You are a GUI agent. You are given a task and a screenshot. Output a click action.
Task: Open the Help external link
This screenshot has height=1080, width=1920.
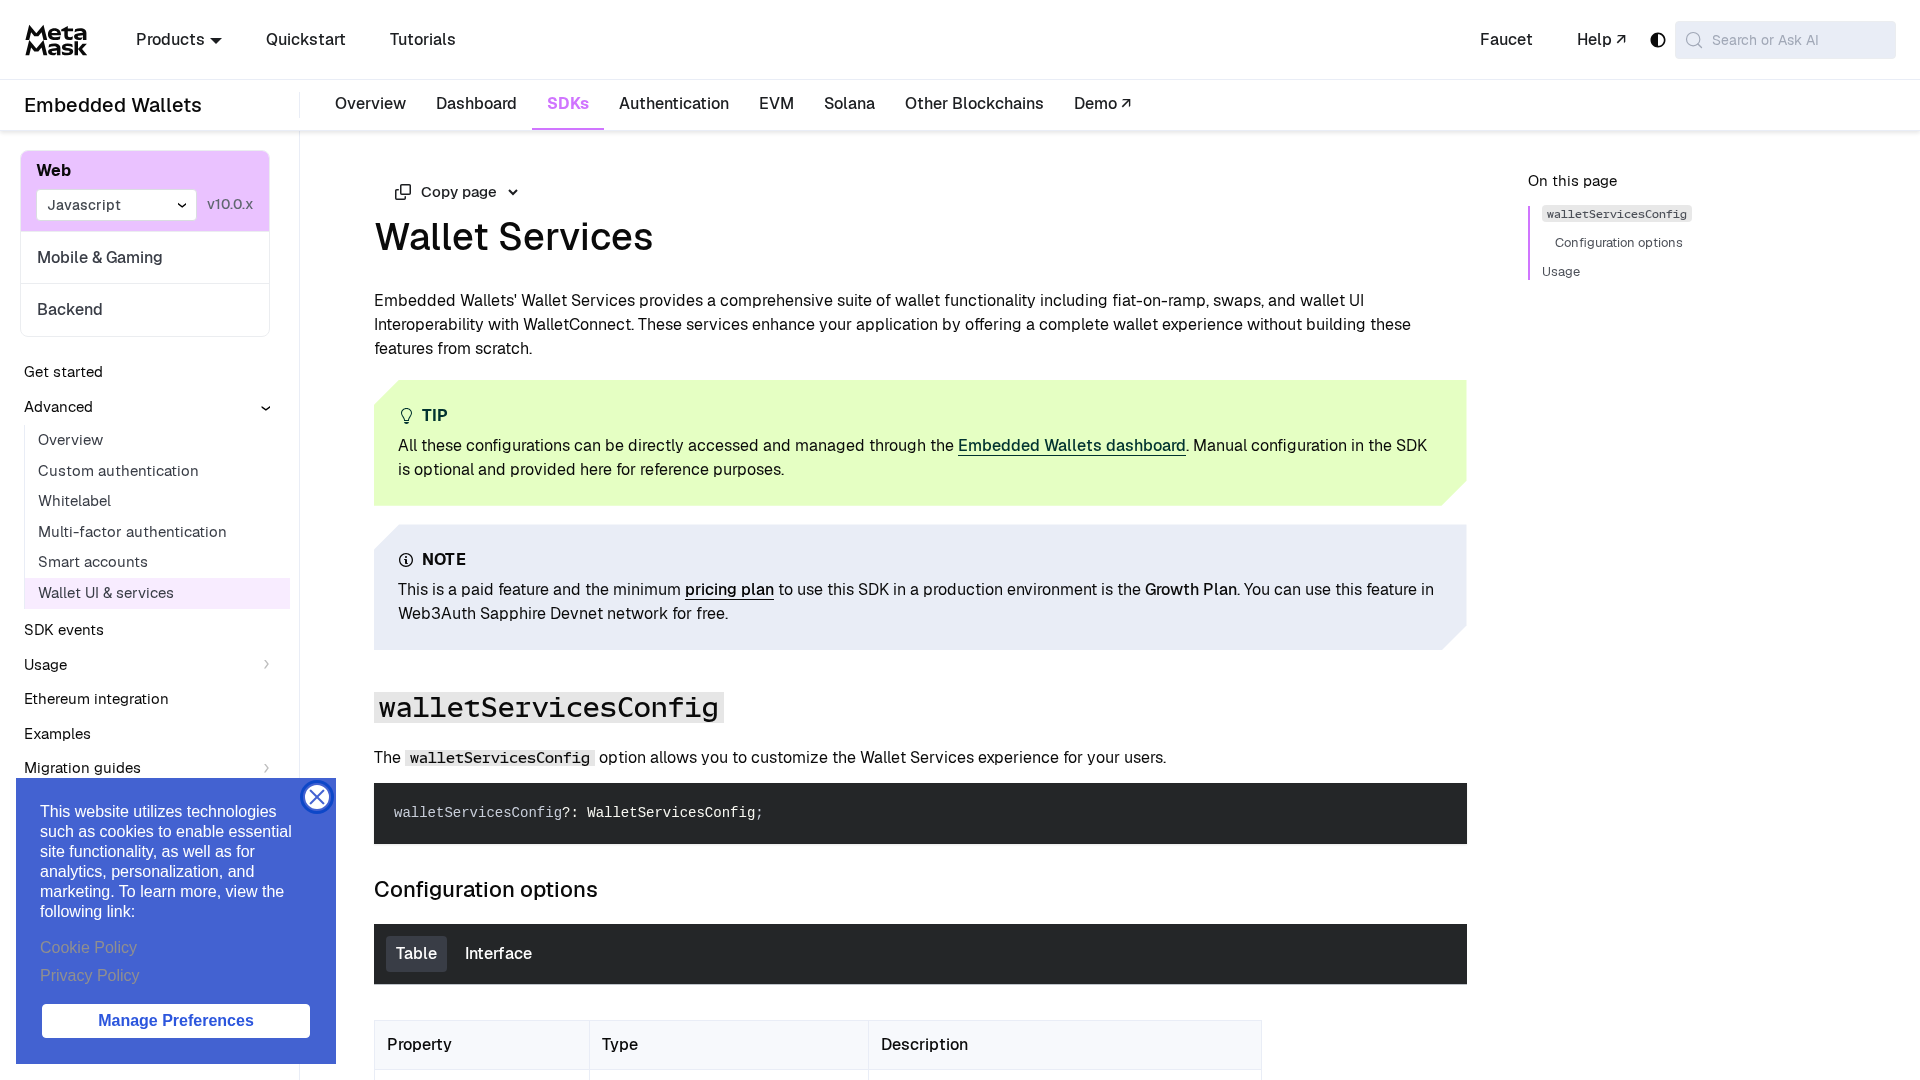(x=1601, y=40)
